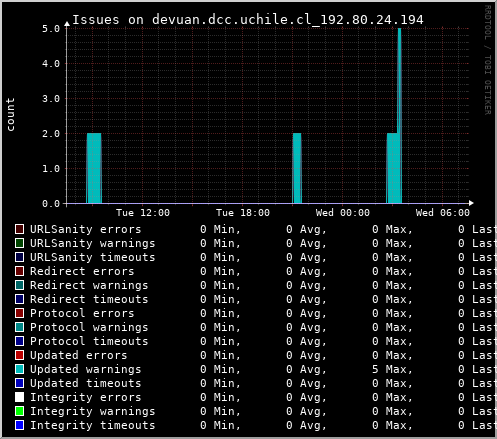Click the first cyan bar near Tue morning
The width and height of the screenshot is (497, 439).
[94, 168]
